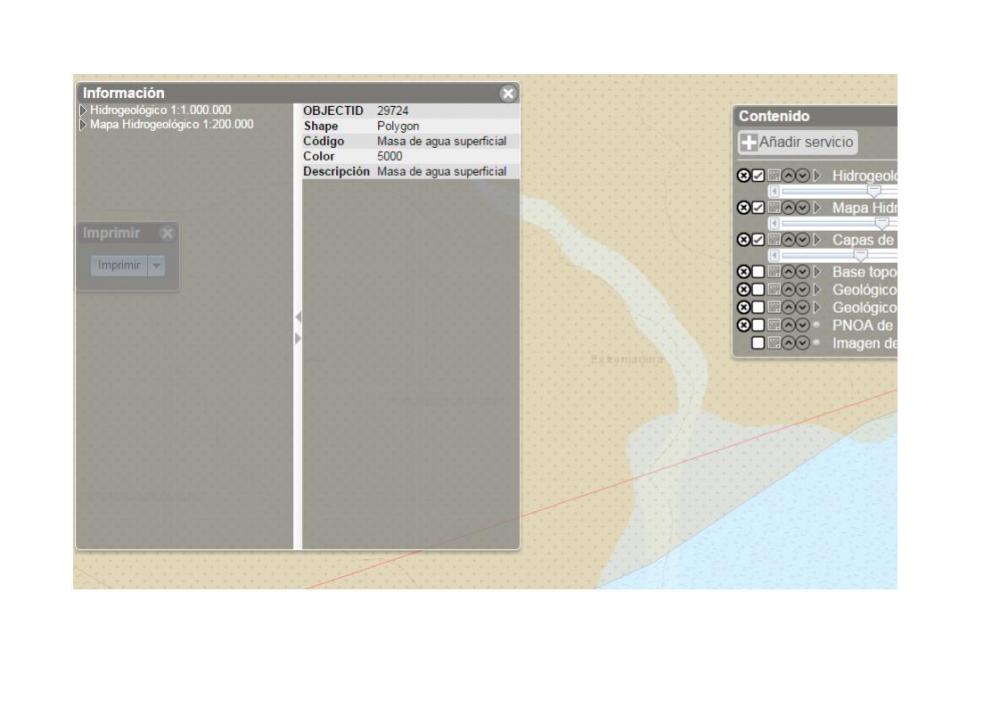The width and height of the screenshot is (1000, 707).
Task: Click the OBJECTID value 29724
Action: click(392, 111)
